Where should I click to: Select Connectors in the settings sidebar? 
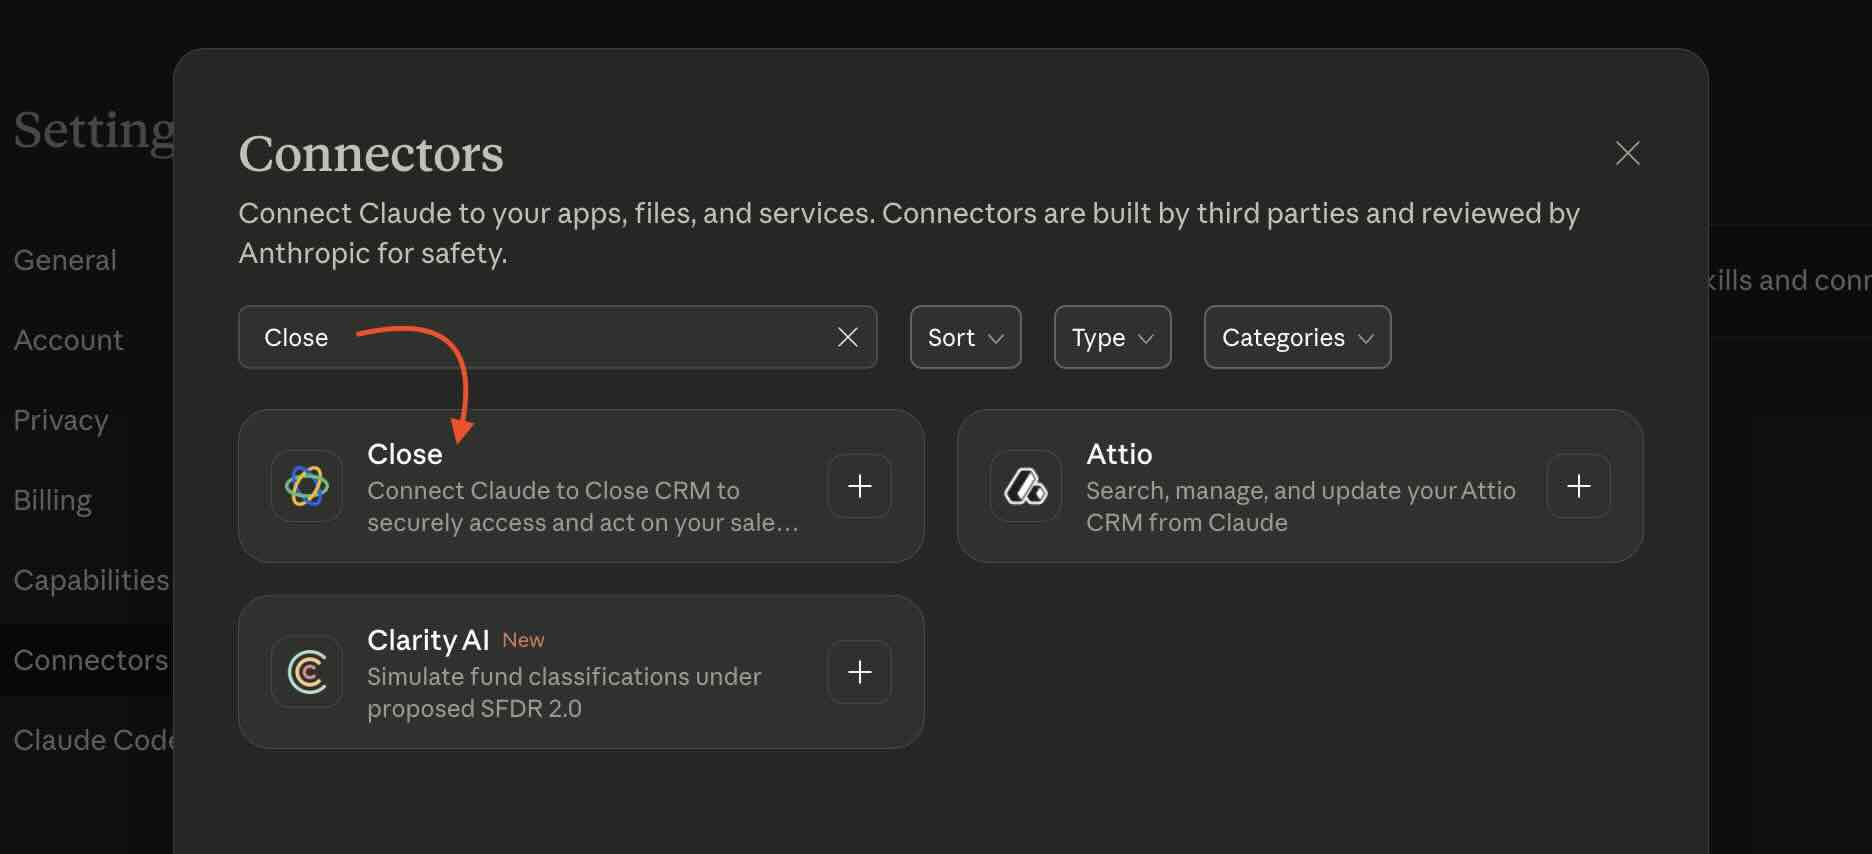(90, 660)
